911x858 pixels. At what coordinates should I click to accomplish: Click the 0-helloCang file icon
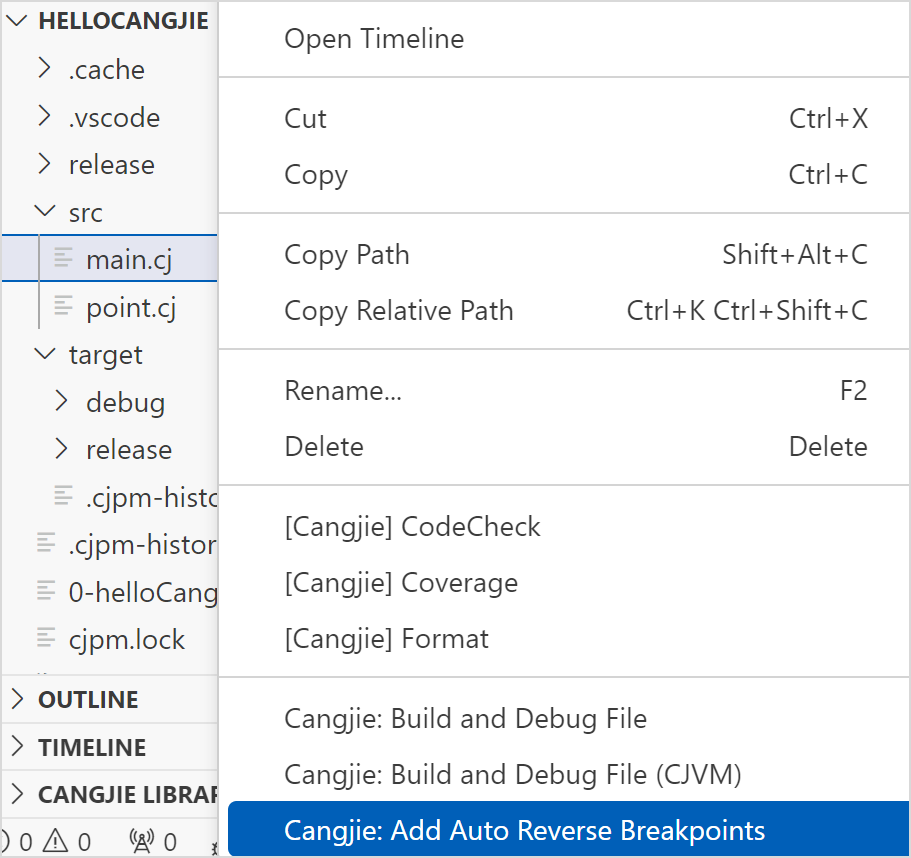[x=45, y=592]
